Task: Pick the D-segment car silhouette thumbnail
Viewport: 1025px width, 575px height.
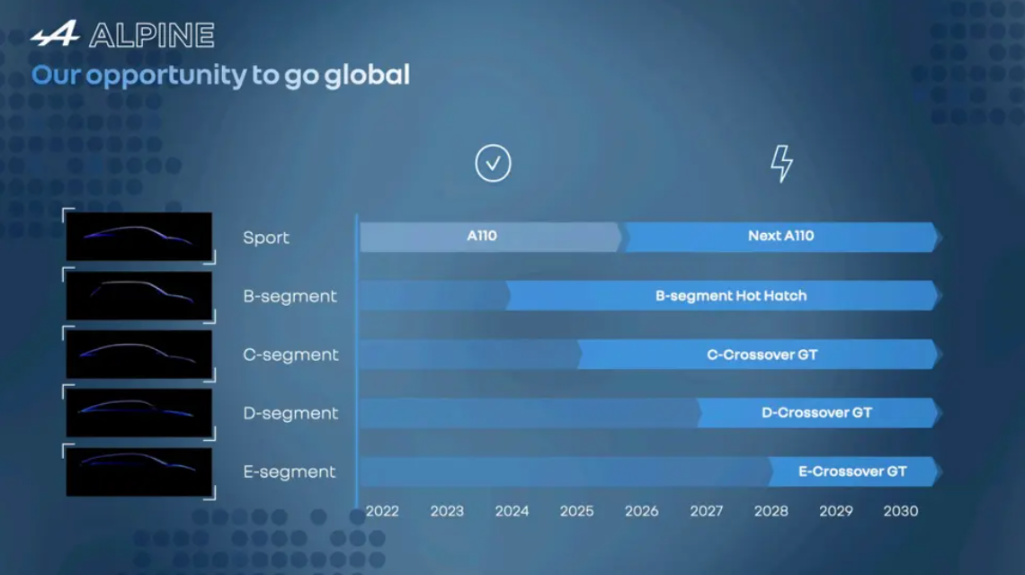Action: tap(139, 413)
